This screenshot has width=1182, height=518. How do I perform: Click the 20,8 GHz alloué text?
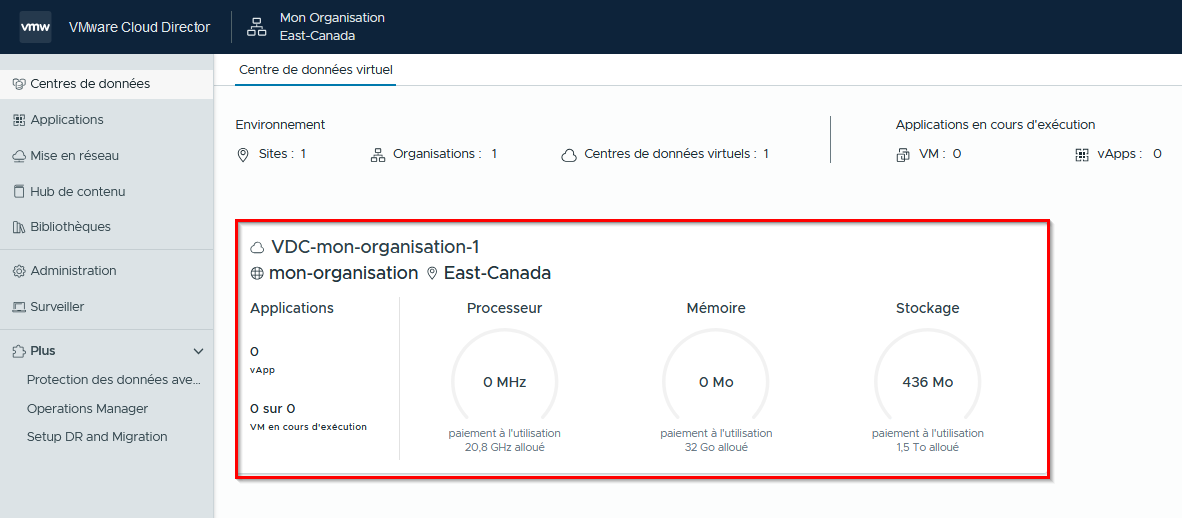click(505, 447)
